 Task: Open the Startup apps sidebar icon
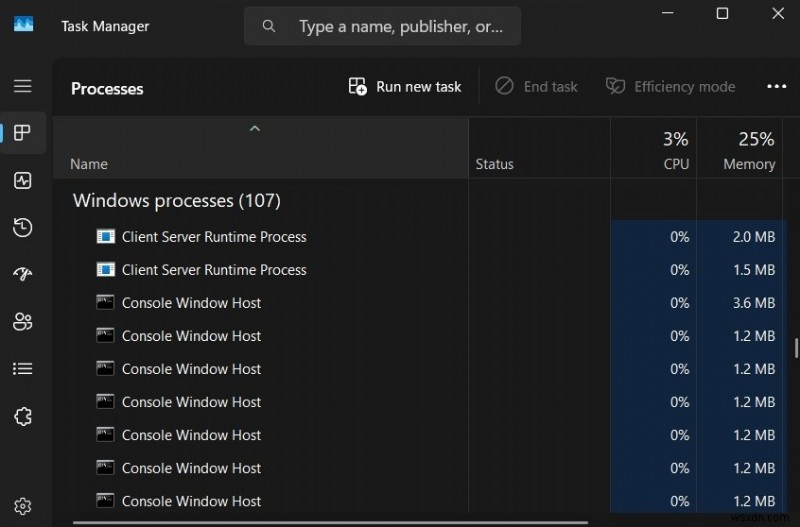[x=22, y=274]
